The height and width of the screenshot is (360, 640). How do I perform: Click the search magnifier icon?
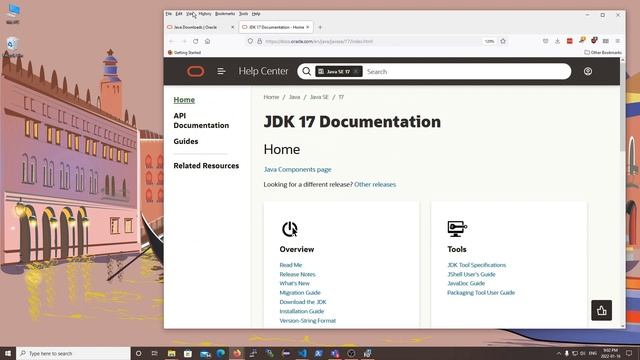pos(307,71)
